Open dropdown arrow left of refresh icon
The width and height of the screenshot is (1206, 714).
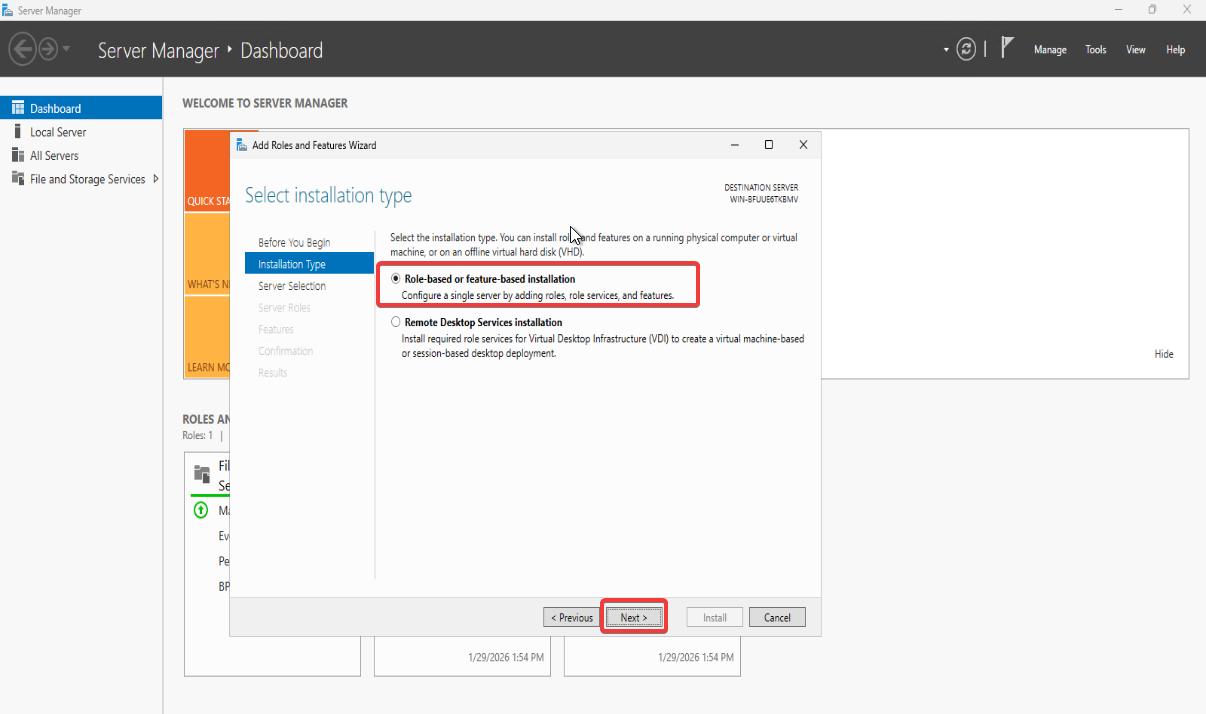tap(946, 49)
